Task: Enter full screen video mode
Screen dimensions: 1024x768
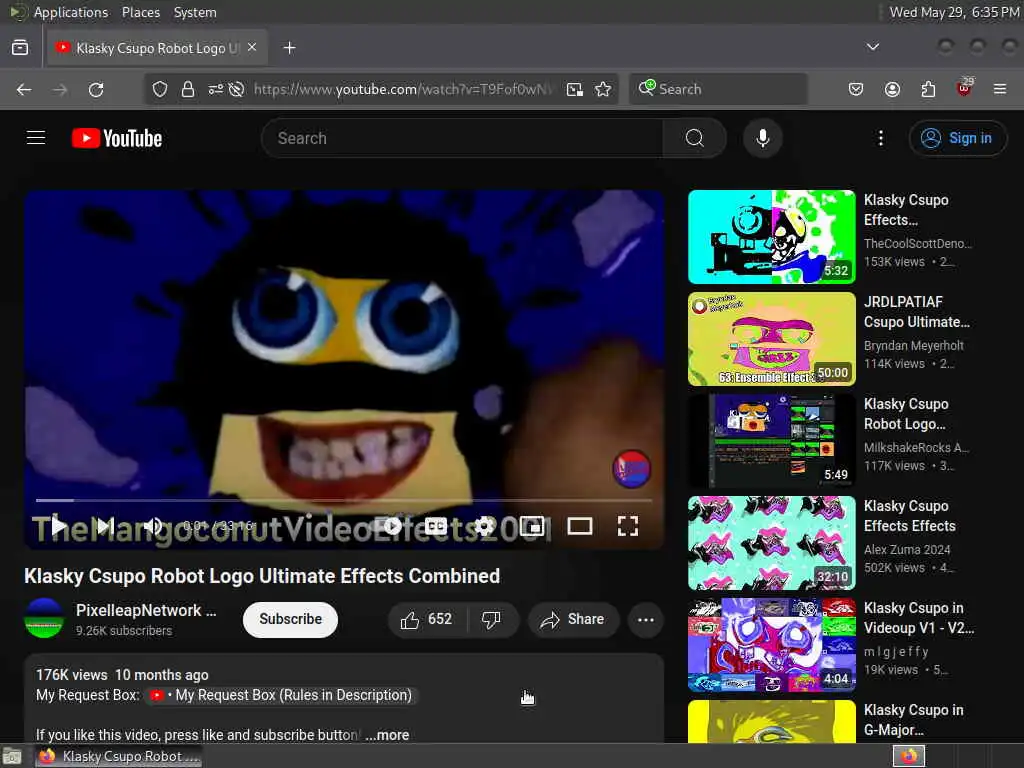Action: tap(628, 526)
